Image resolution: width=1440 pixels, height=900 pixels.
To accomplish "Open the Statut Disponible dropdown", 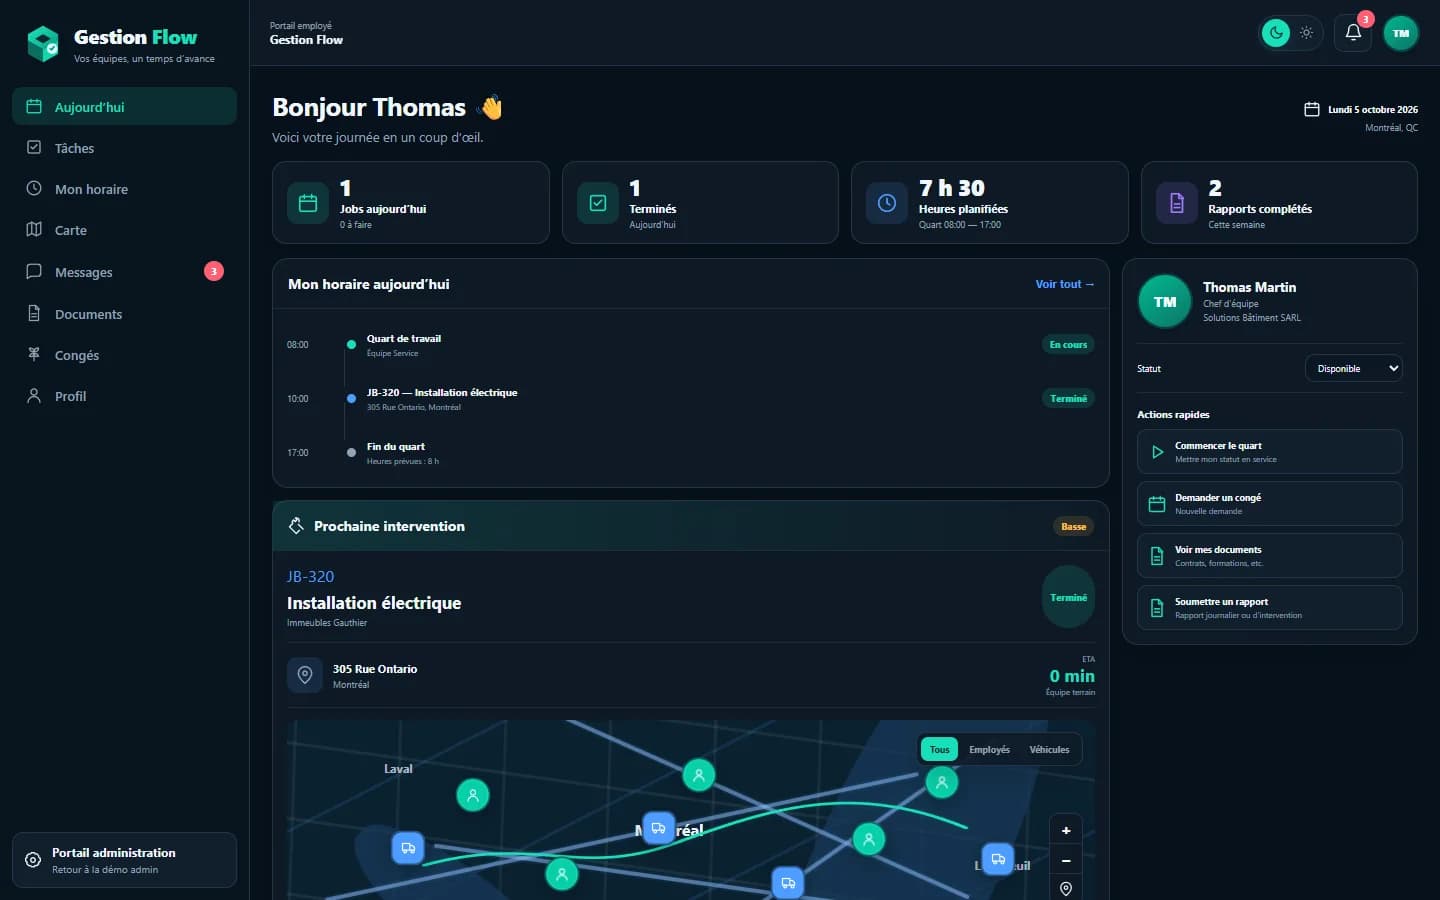I will [x=1353, y=368].
